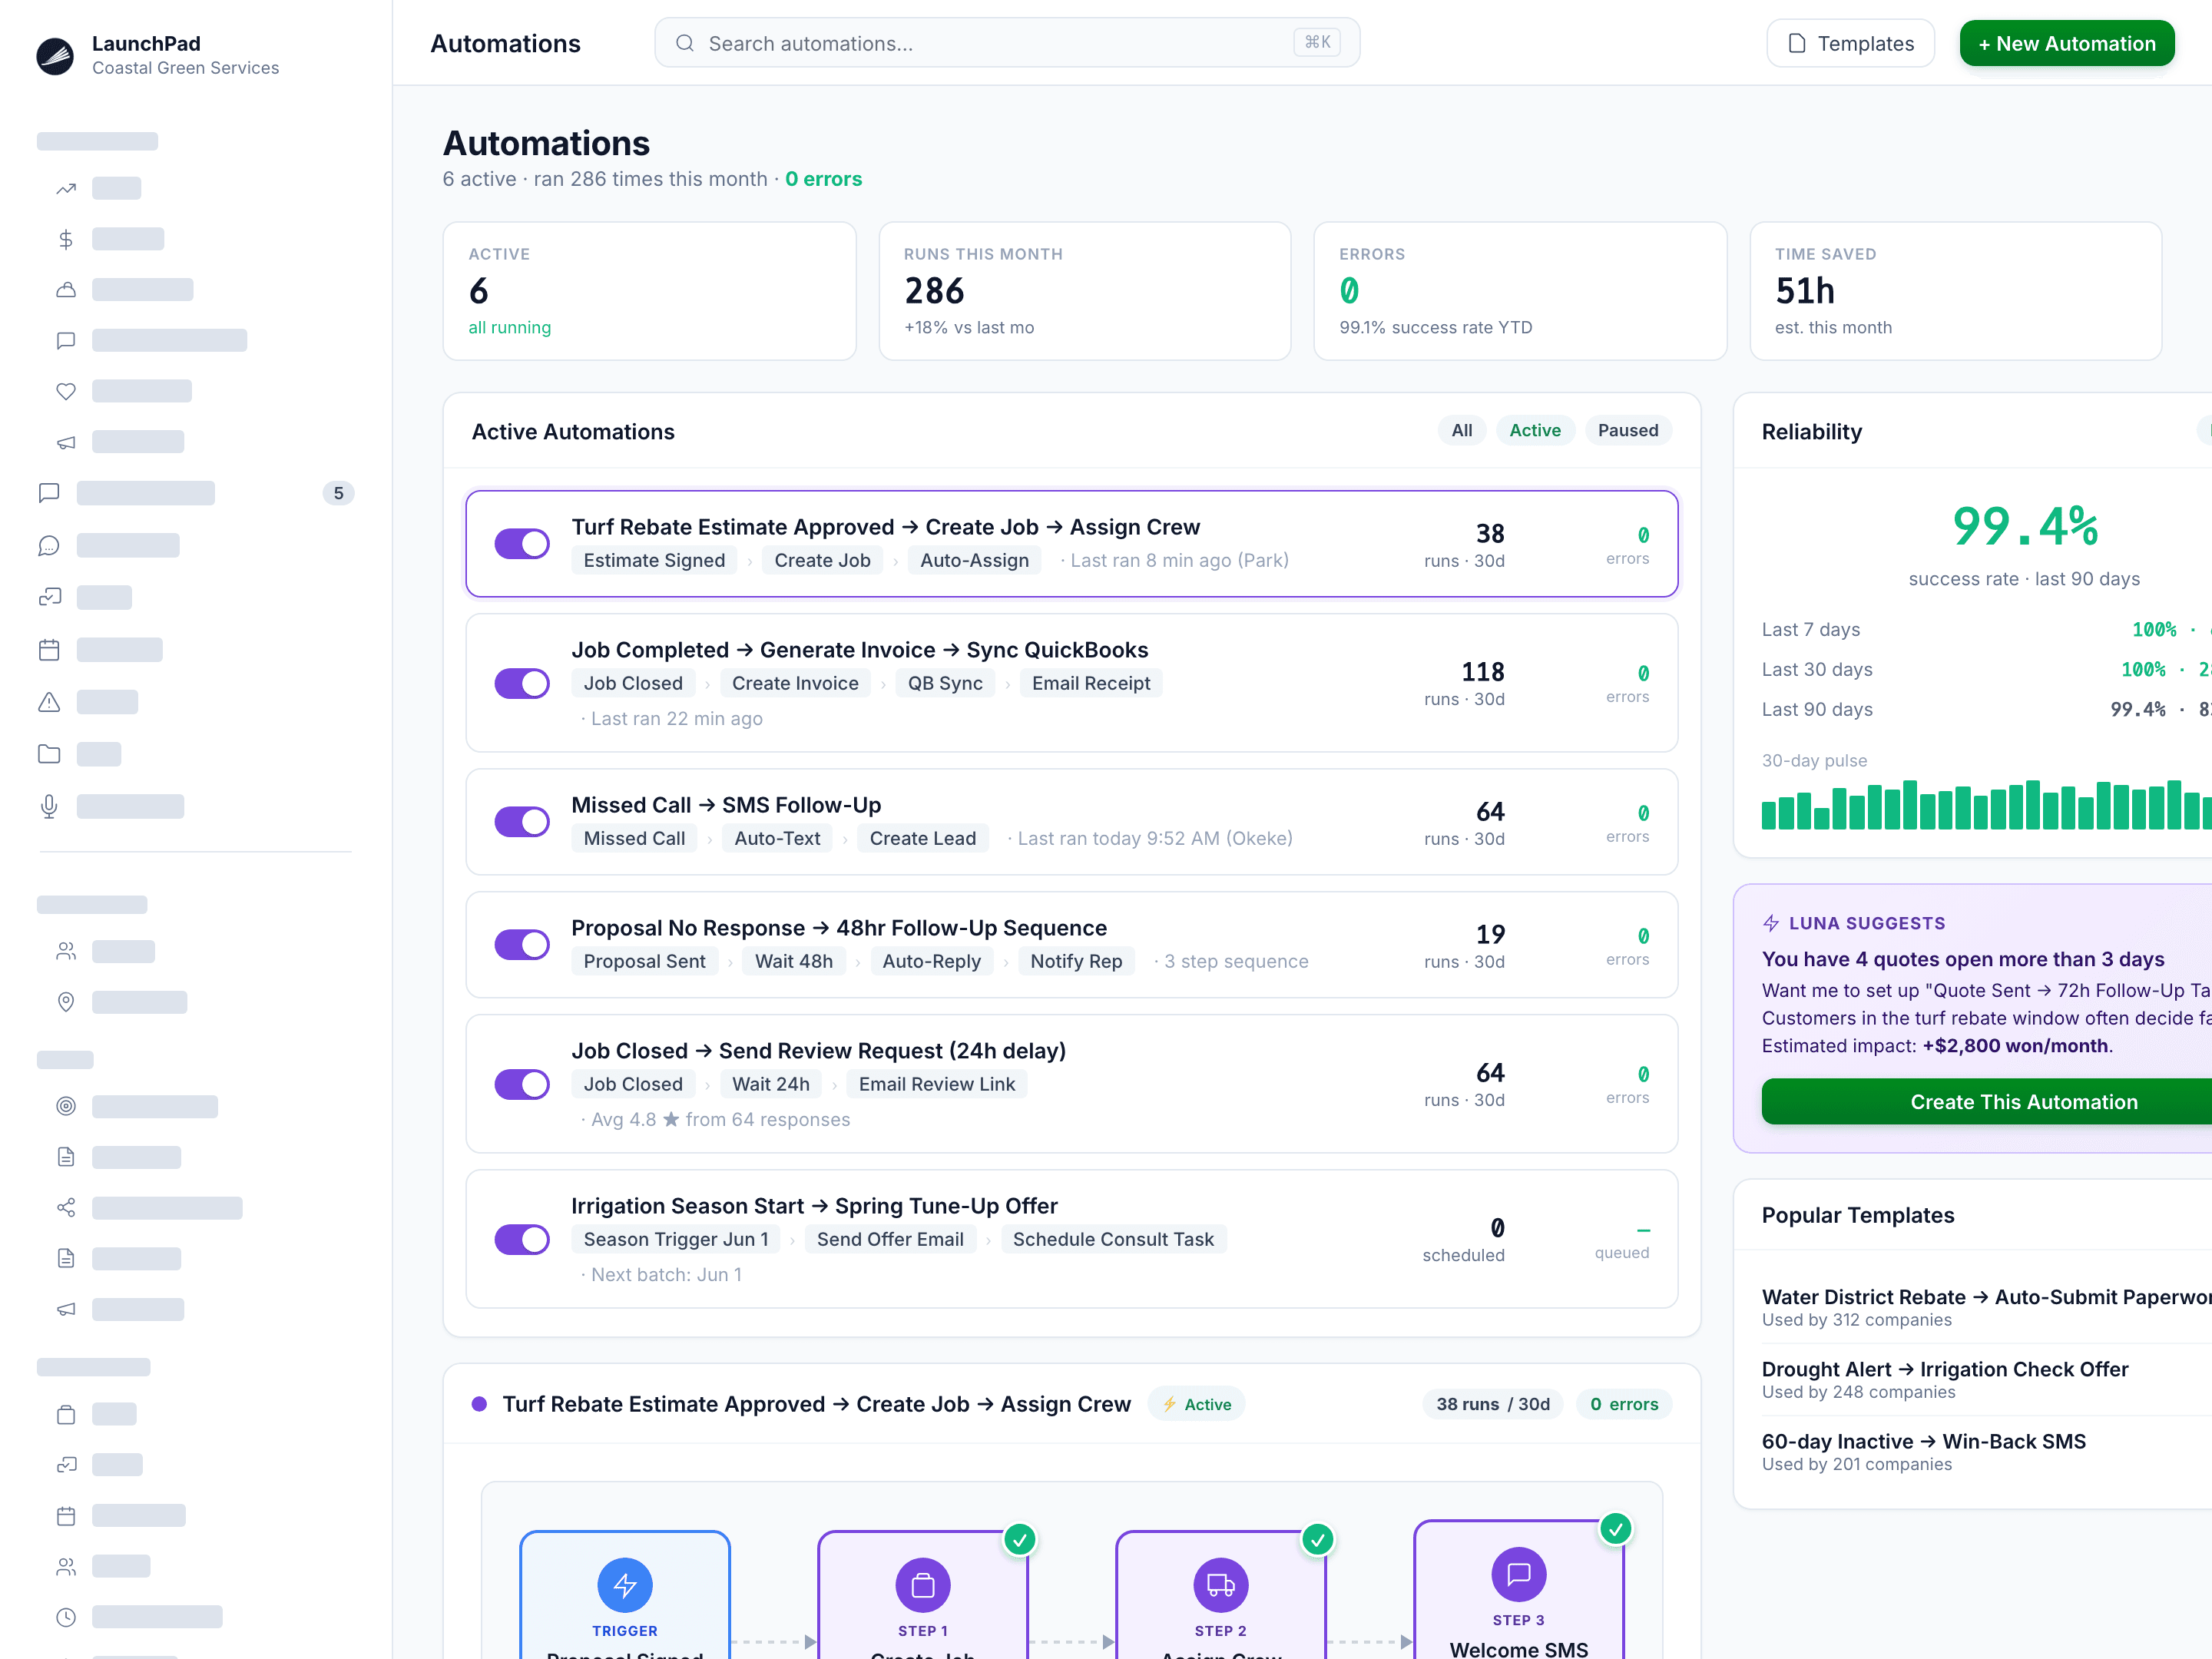Click the green checkmark badge on Step 1
The width and height of the screenshot is (2212, 1659).
(1020, 1539)
